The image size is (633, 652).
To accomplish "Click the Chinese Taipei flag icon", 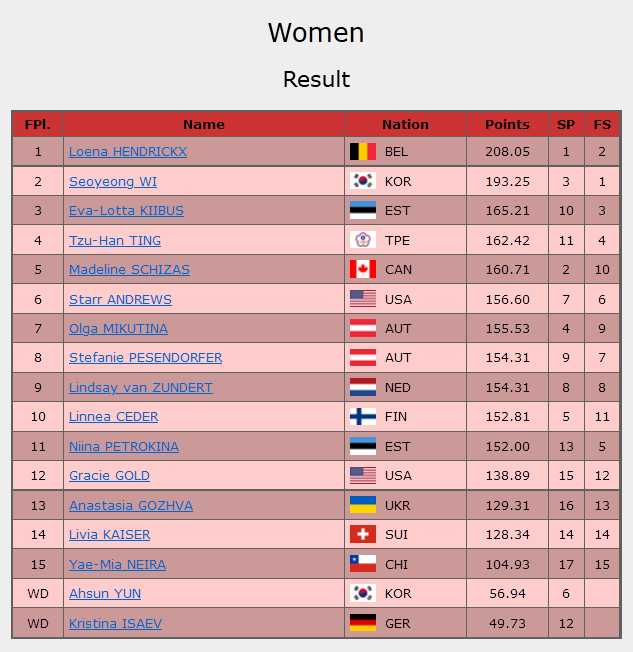I will point(362,240).
